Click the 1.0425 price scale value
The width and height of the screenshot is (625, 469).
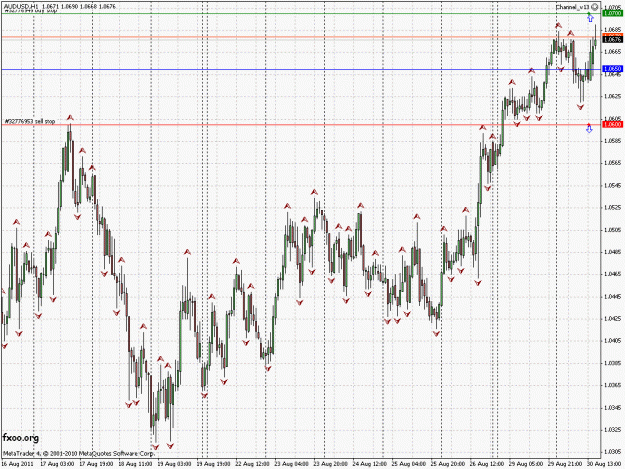click(x=613, y=318)
